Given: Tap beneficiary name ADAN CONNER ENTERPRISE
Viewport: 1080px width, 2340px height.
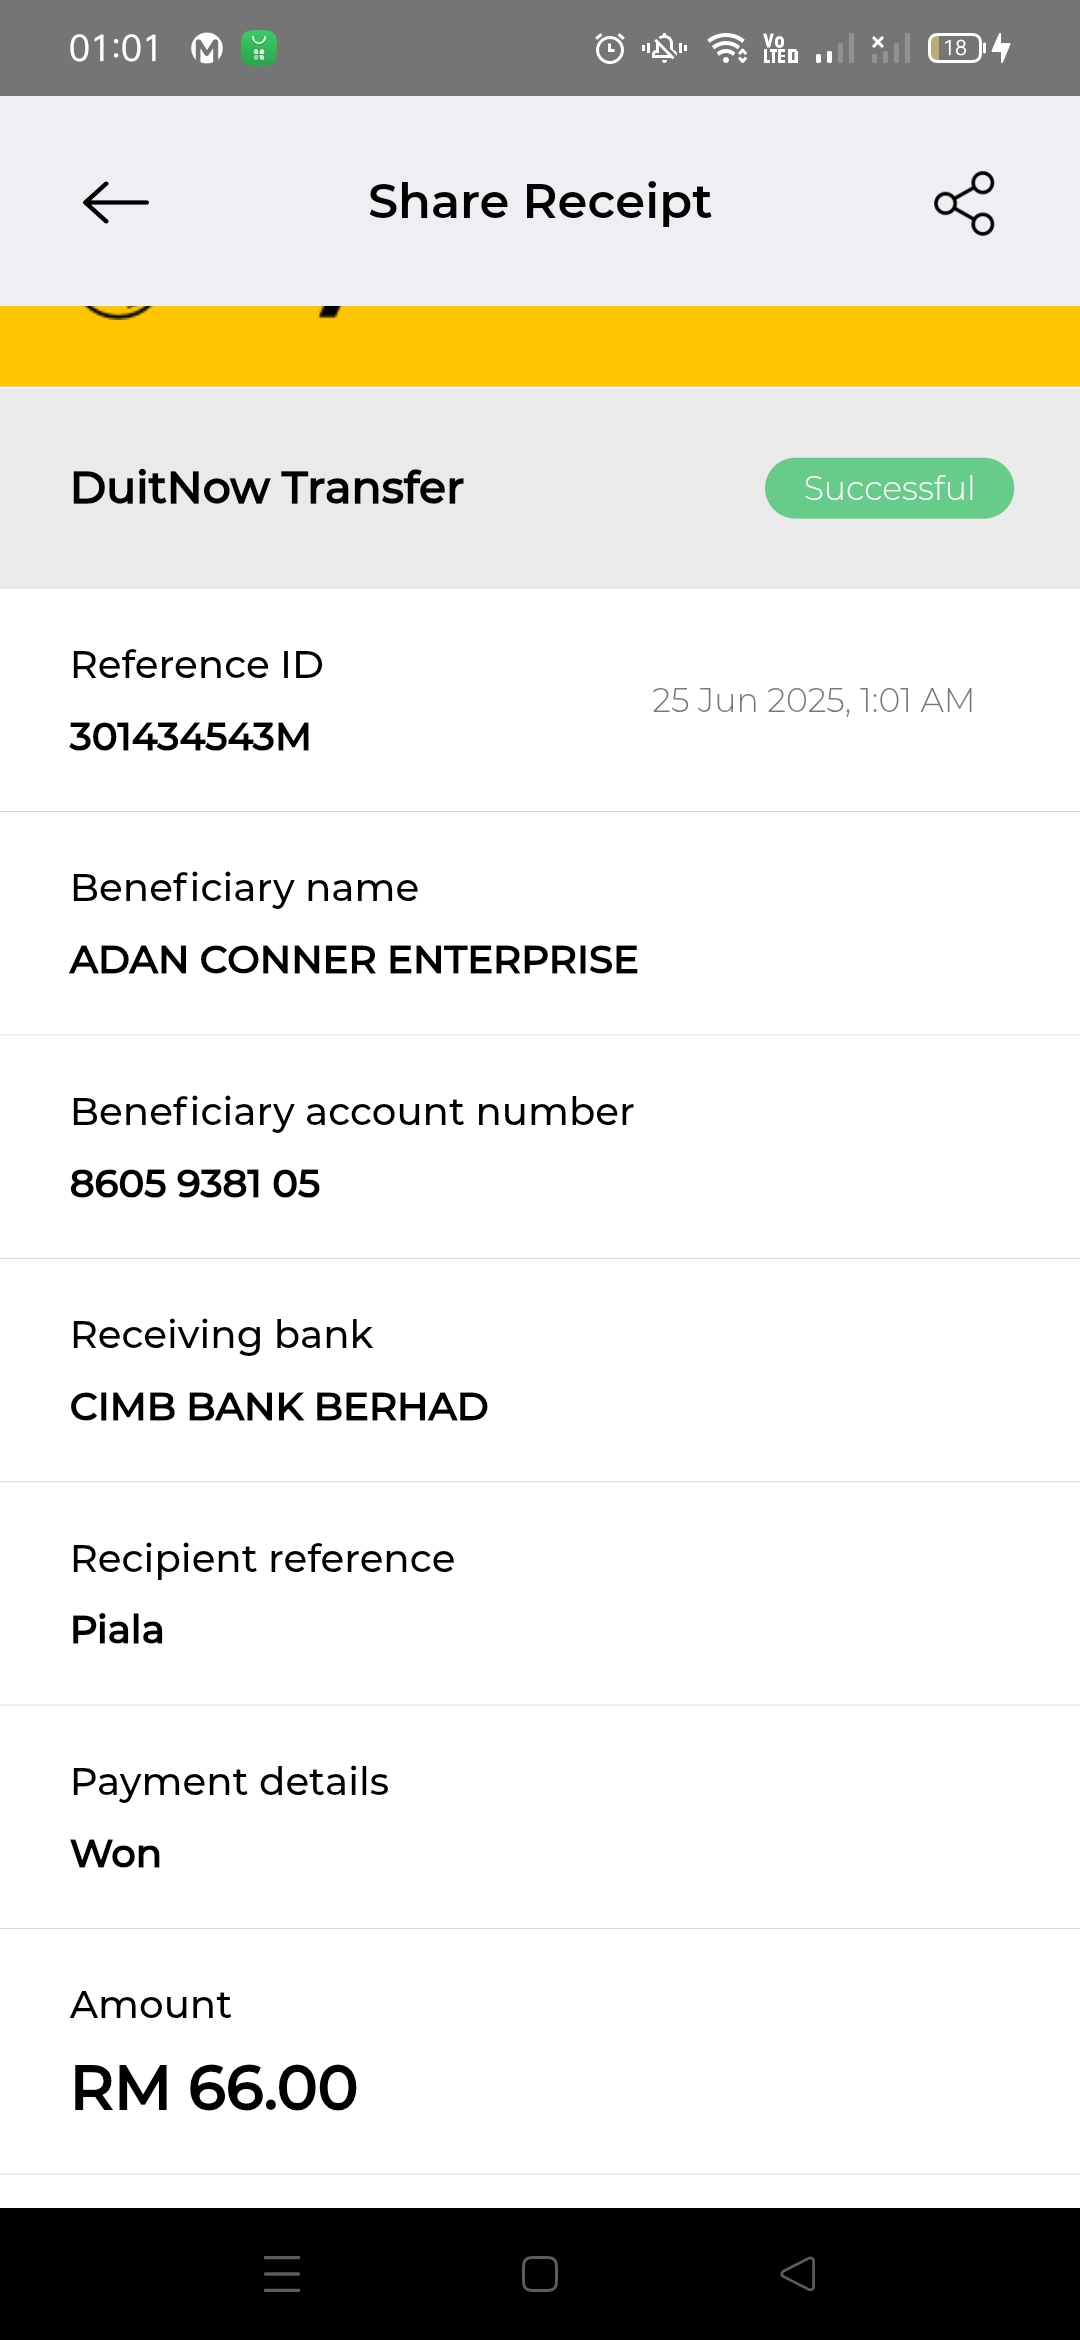Looking at the screenshot, I should coord(354,960).
